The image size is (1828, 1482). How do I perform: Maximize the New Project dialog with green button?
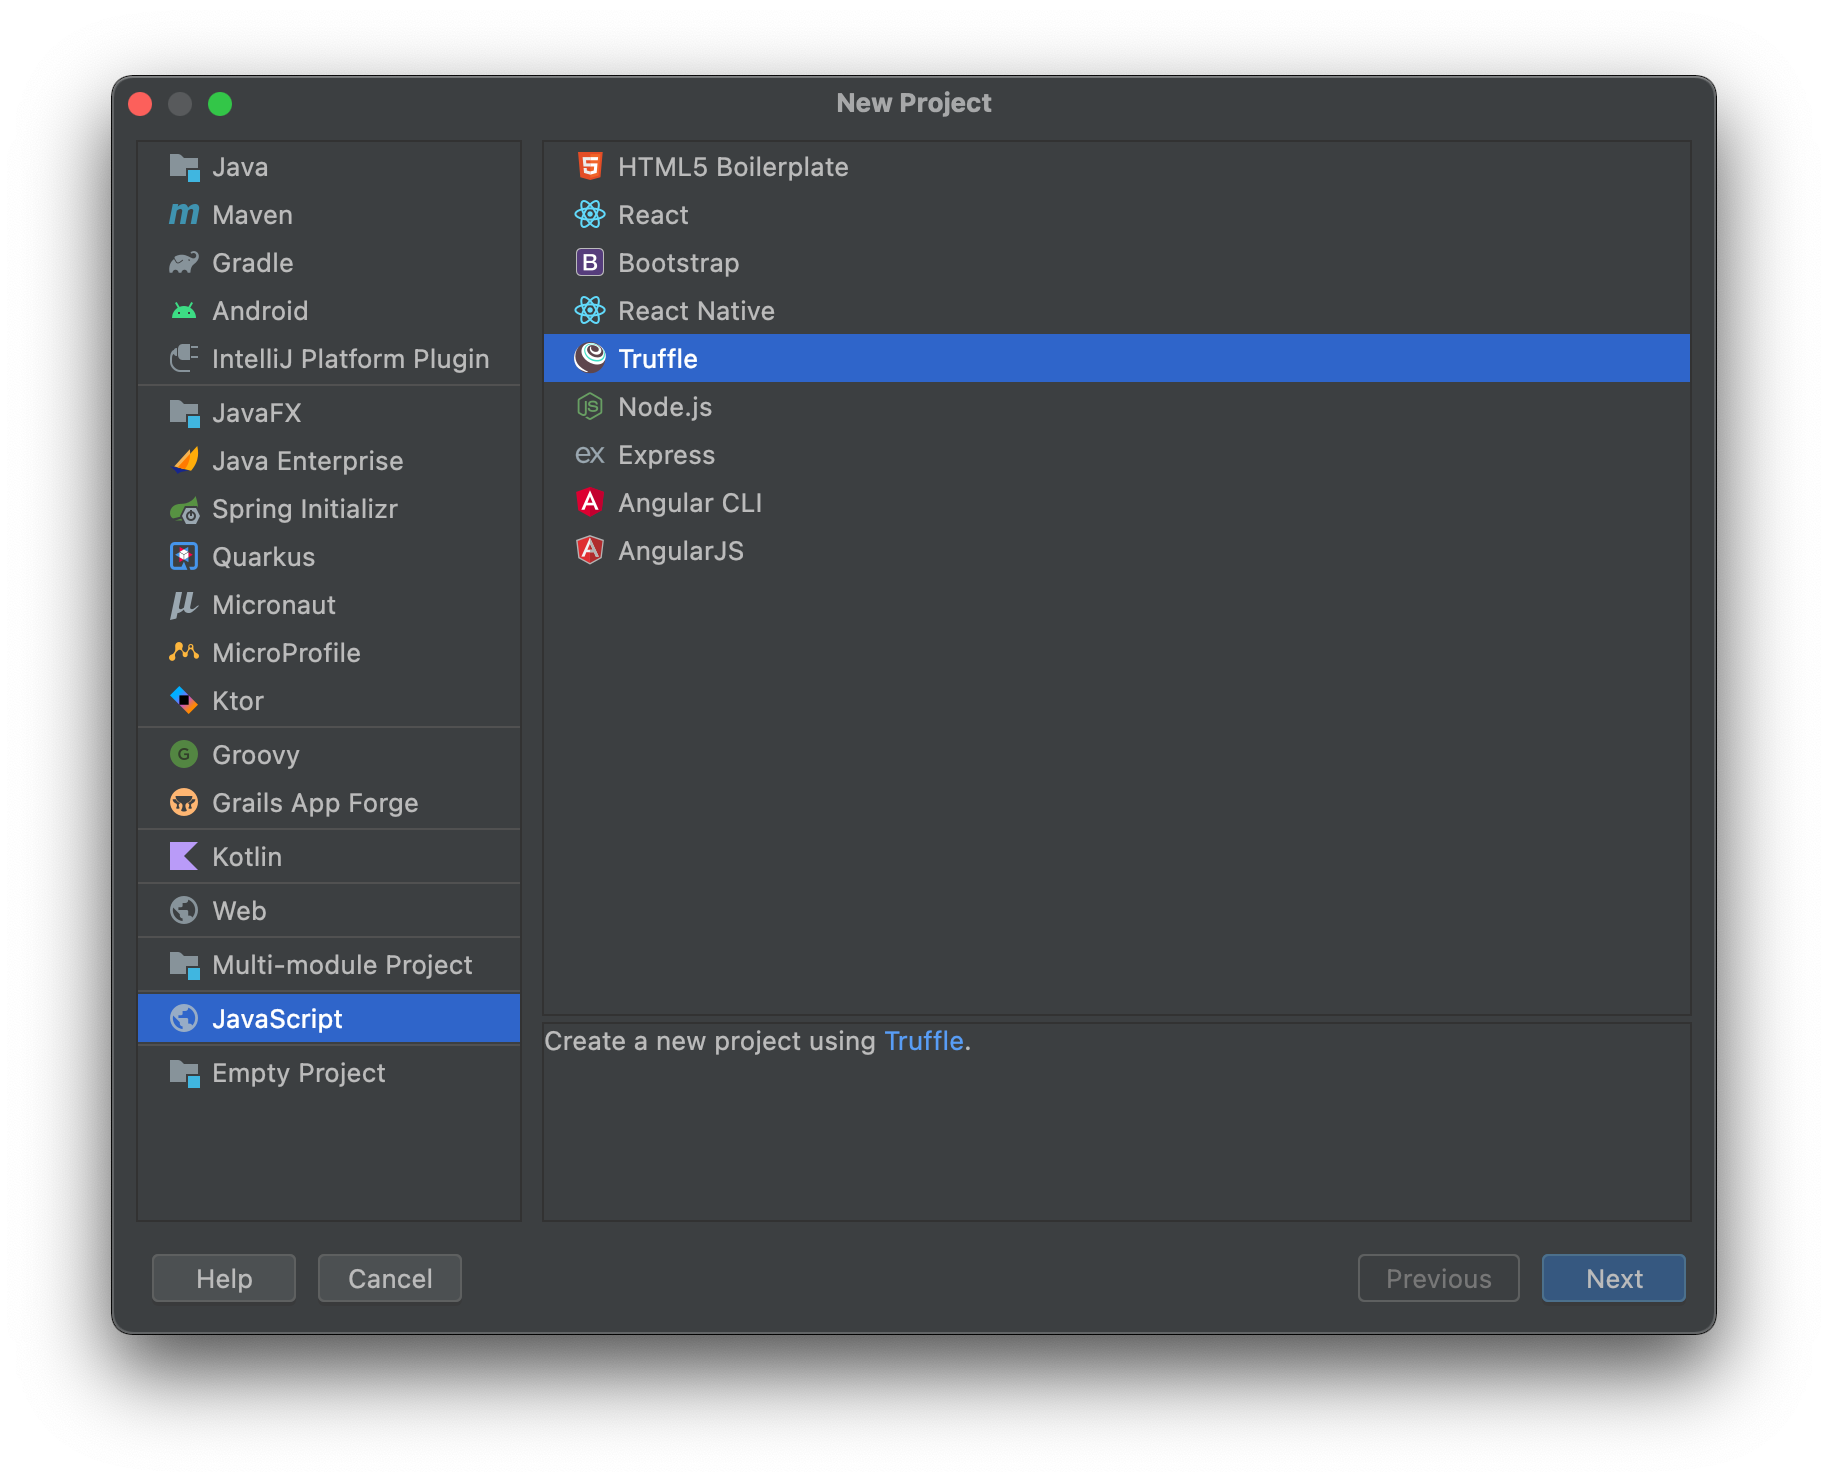[x=220, y=104]
